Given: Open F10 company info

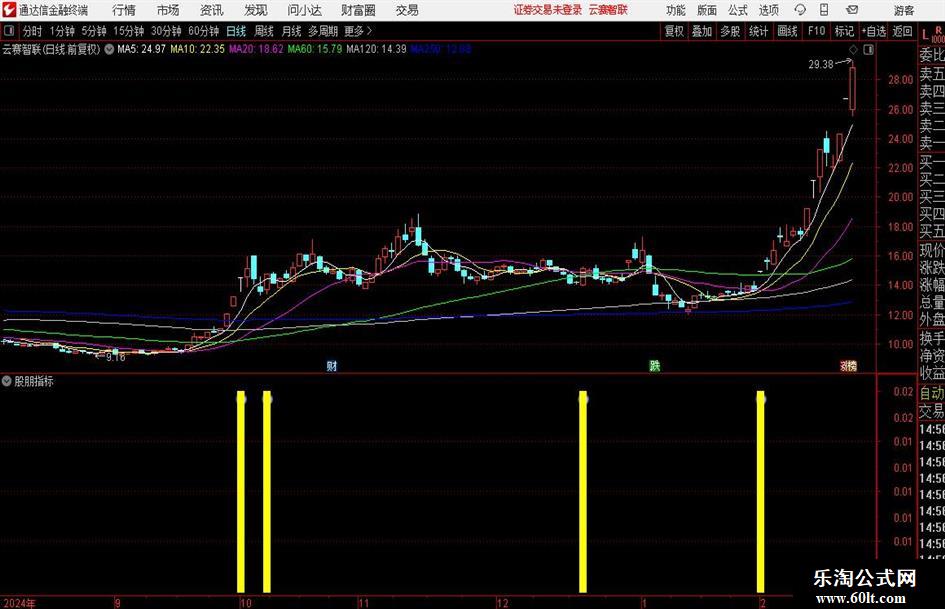Looking at the screenshot, I should pyautogui.click(x=816, y=31).
